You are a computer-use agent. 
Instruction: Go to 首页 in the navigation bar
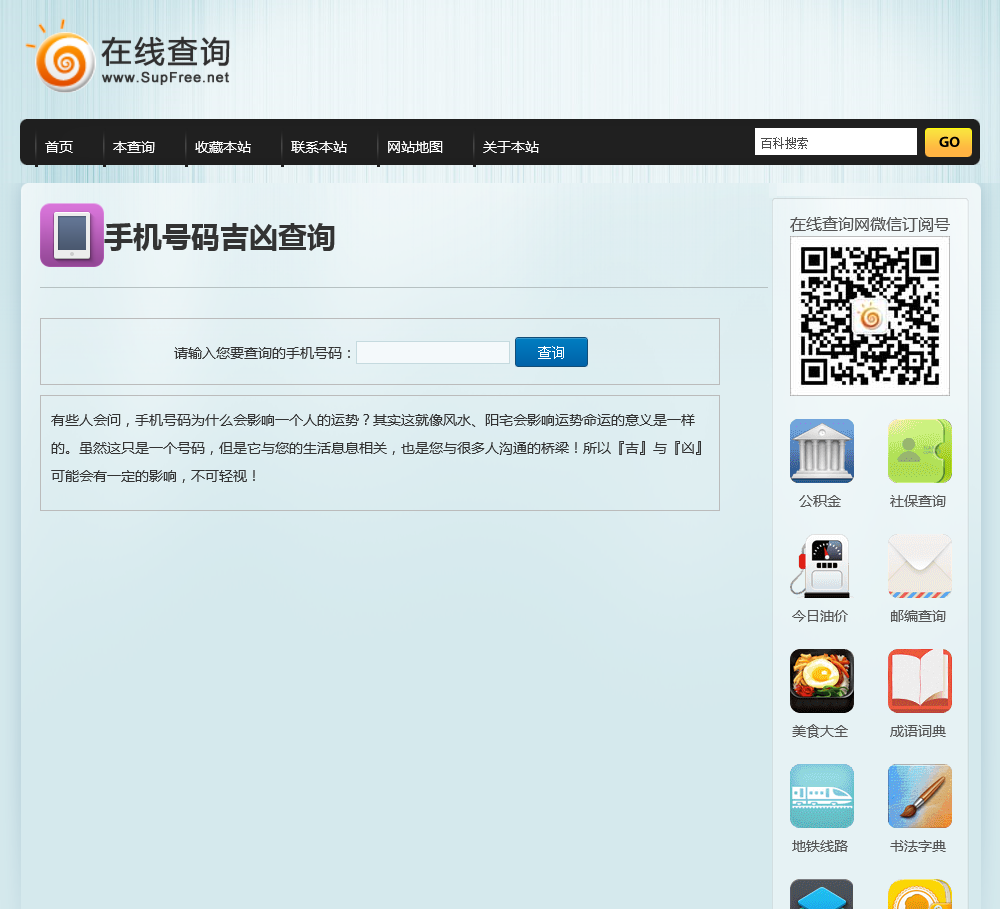coord(59,147)
